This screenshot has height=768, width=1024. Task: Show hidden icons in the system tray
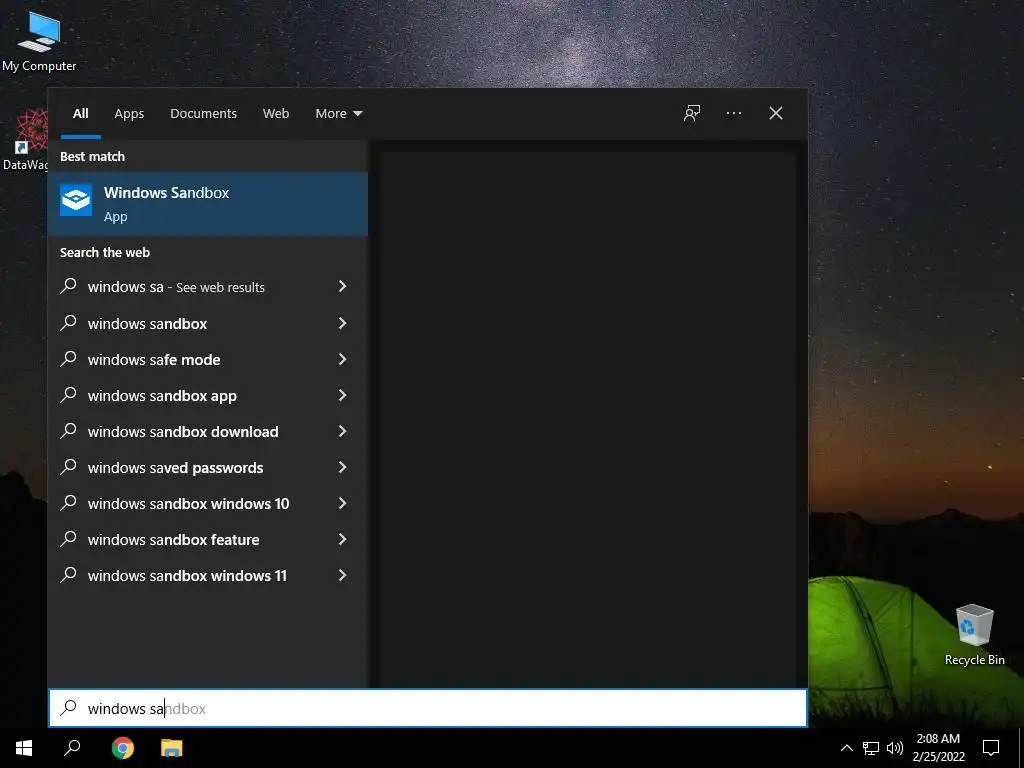(846, 748)
